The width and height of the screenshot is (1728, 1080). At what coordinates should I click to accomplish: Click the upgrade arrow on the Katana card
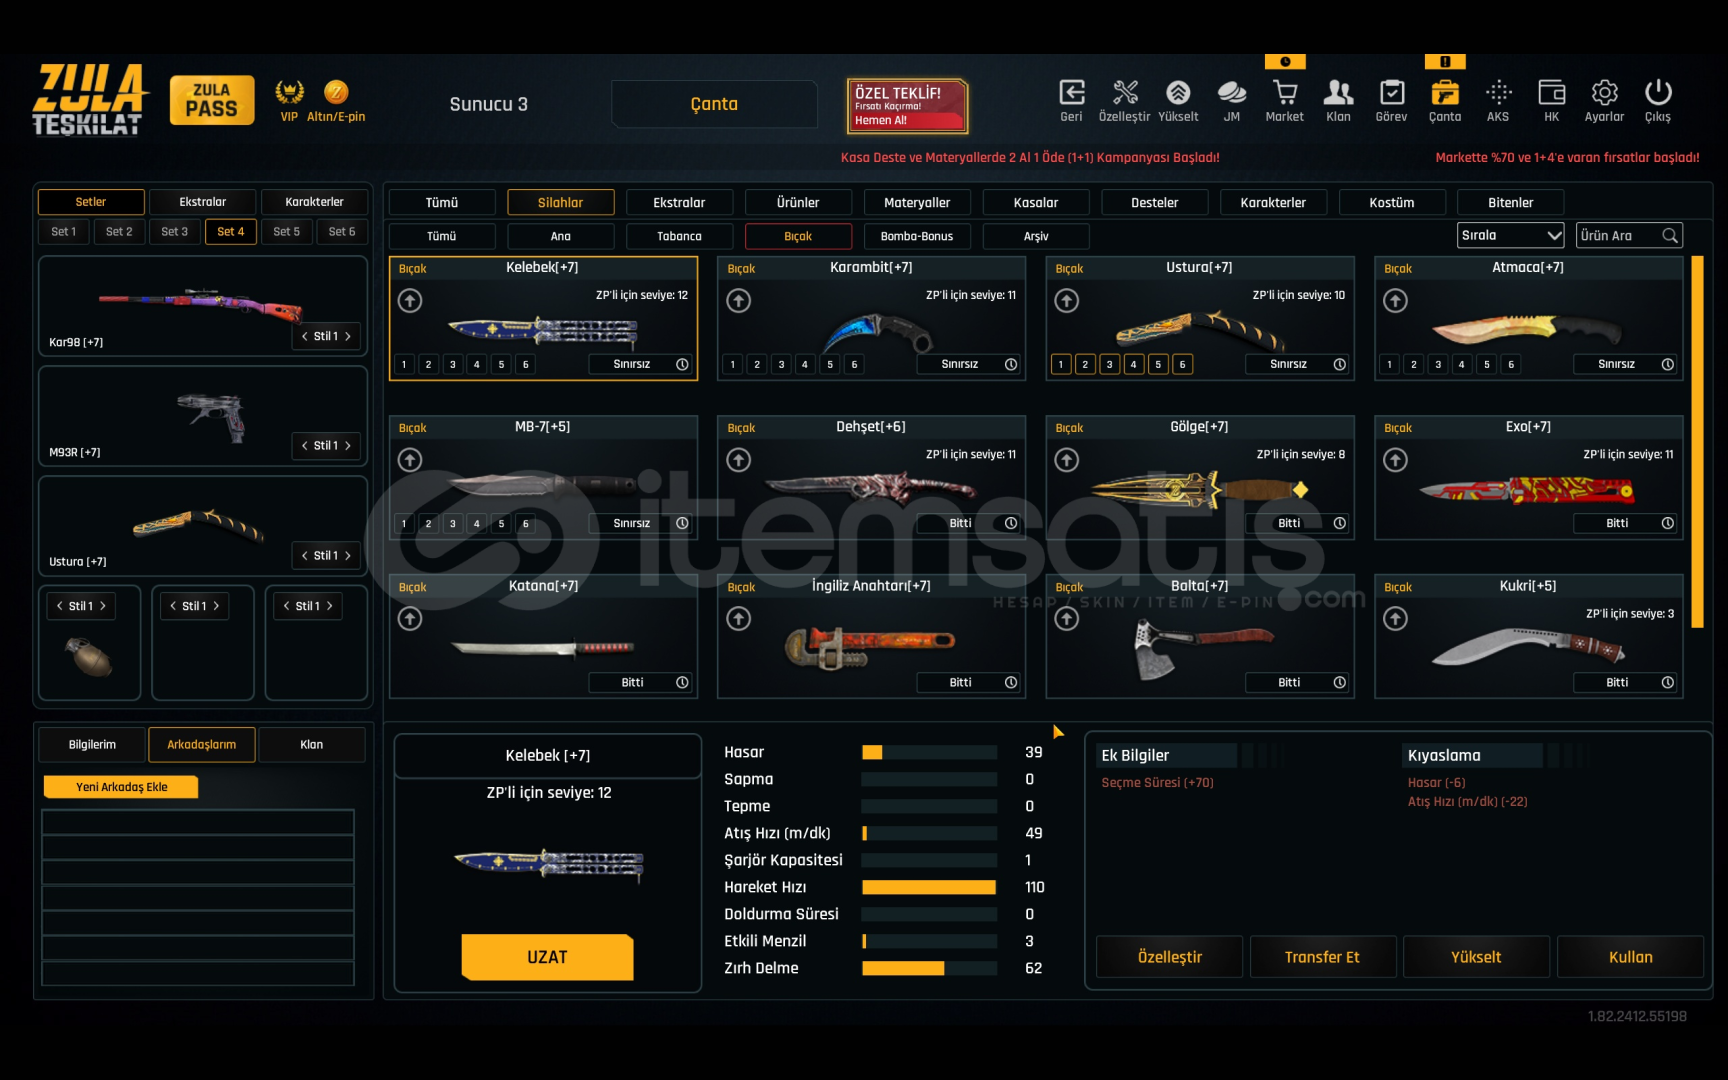410,619
